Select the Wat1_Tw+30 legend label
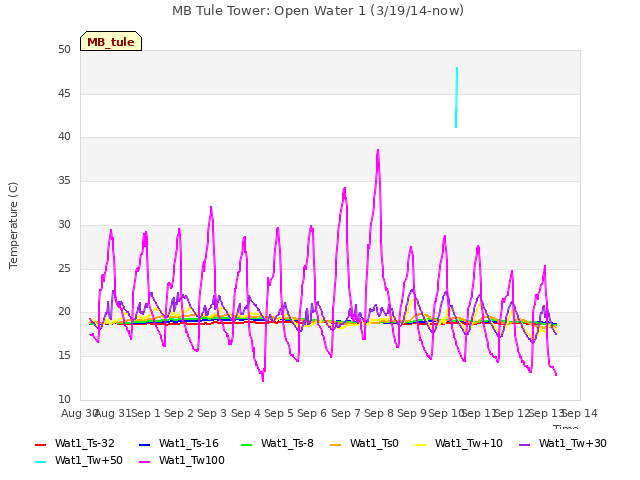640x480 pixels. (x=573, y=443)
